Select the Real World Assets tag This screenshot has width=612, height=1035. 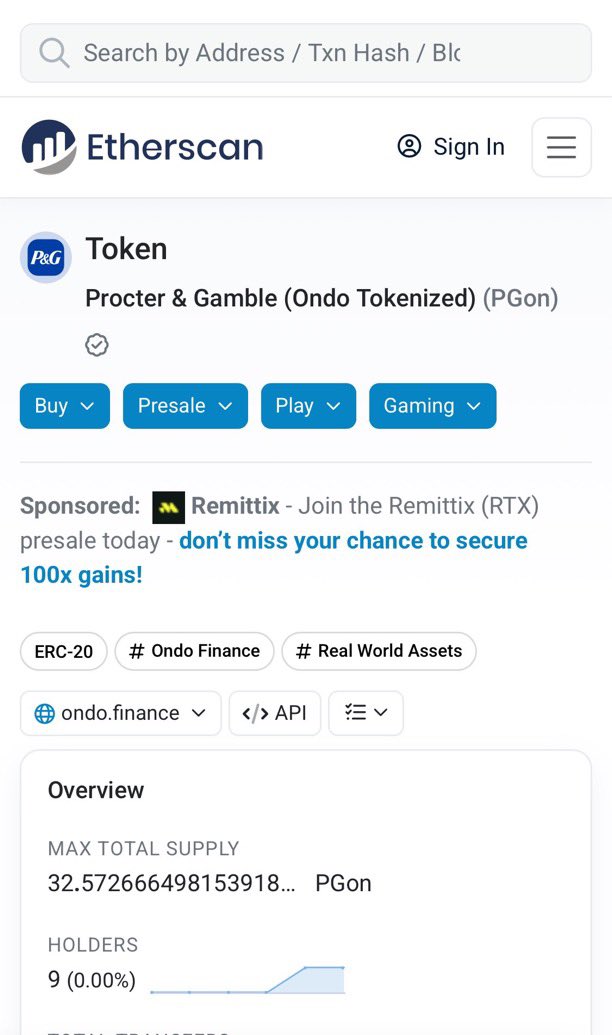tap(379, 651)
